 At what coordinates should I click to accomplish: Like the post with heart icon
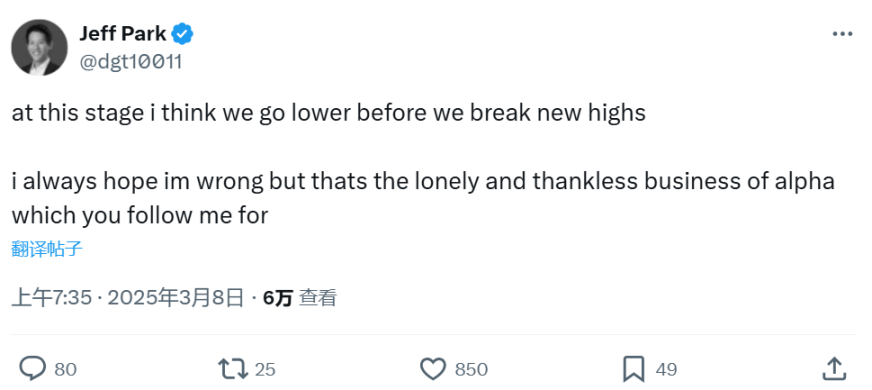coord(433,369)
